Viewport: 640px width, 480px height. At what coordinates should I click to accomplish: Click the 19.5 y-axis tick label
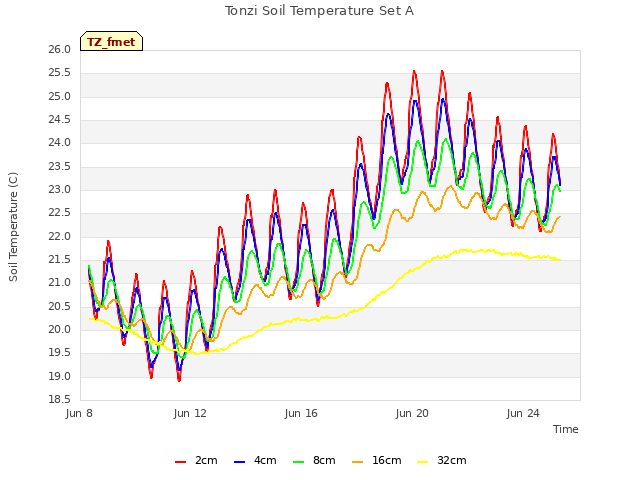60,353
